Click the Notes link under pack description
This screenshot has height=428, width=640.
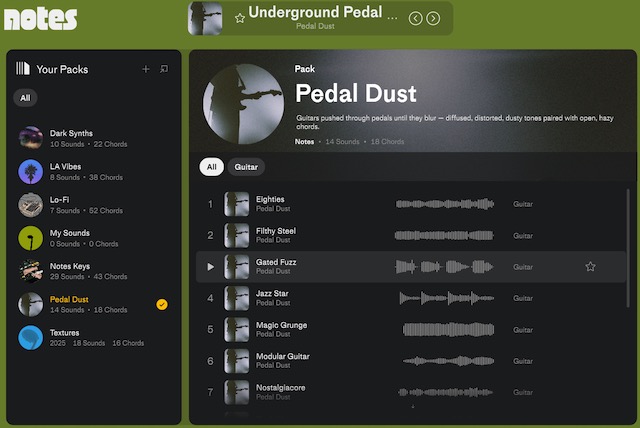coord(305,142)
